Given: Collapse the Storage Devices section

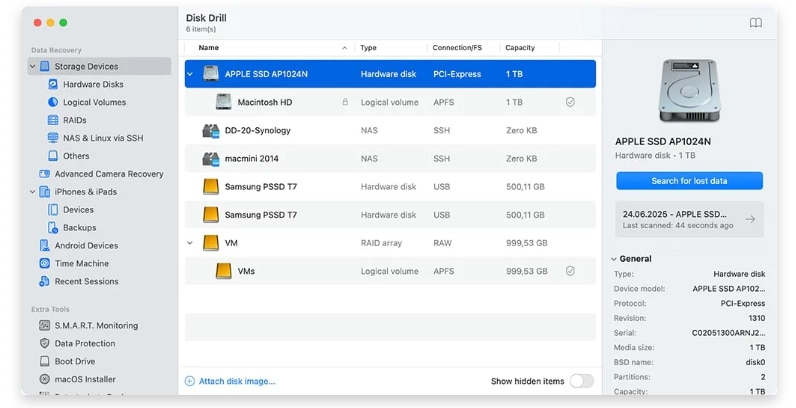Looking at the screenshot, I should pos(32,66).
